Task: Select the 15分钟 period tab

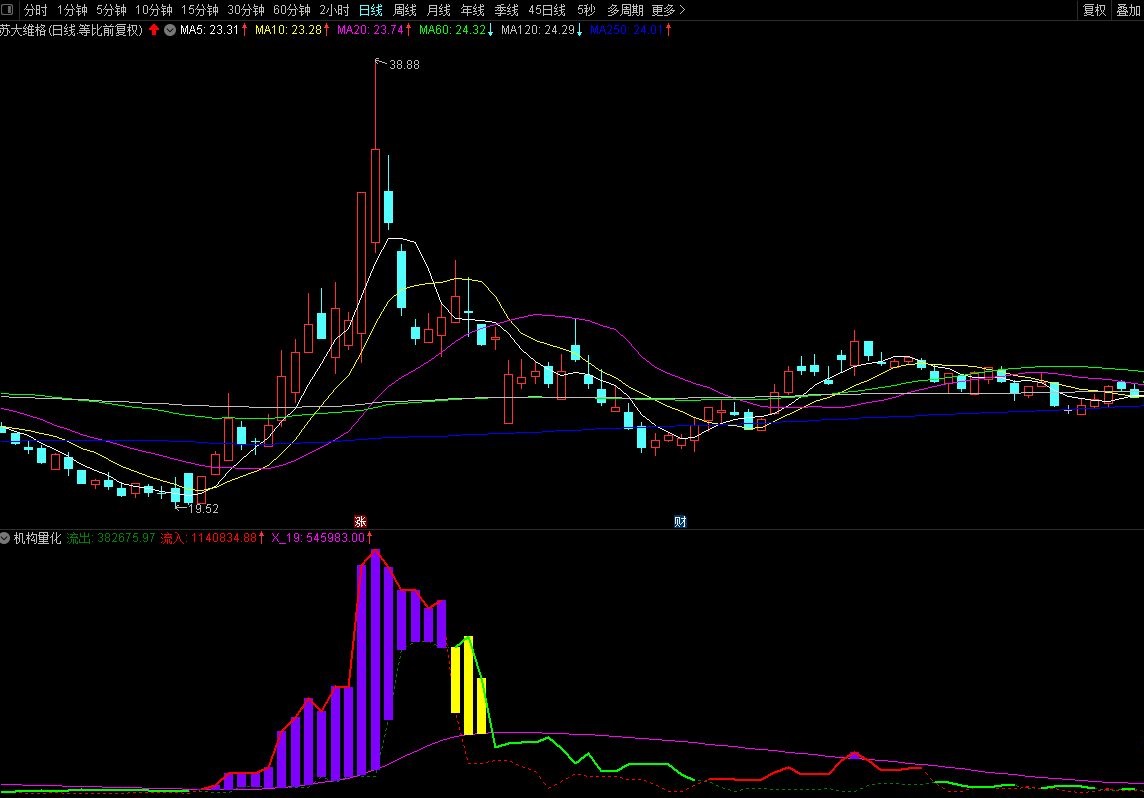Action: tap(199, 10)
